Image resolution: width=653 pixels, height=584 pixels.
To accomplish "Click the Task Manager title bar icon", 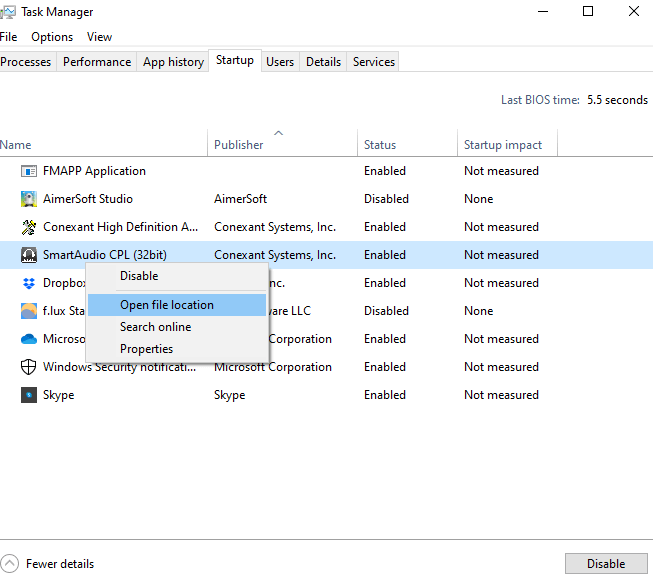I will point(7,12).
